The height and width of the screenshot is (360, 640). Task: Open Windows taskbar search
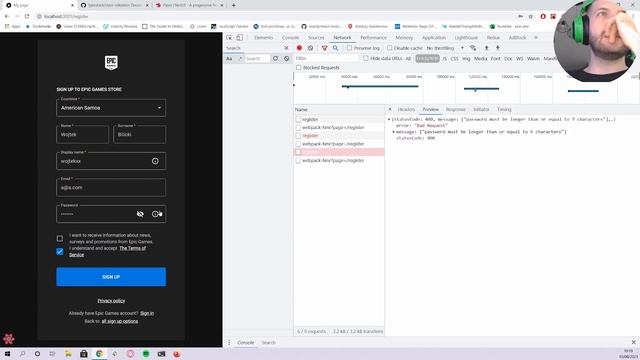tap(22, 354)
